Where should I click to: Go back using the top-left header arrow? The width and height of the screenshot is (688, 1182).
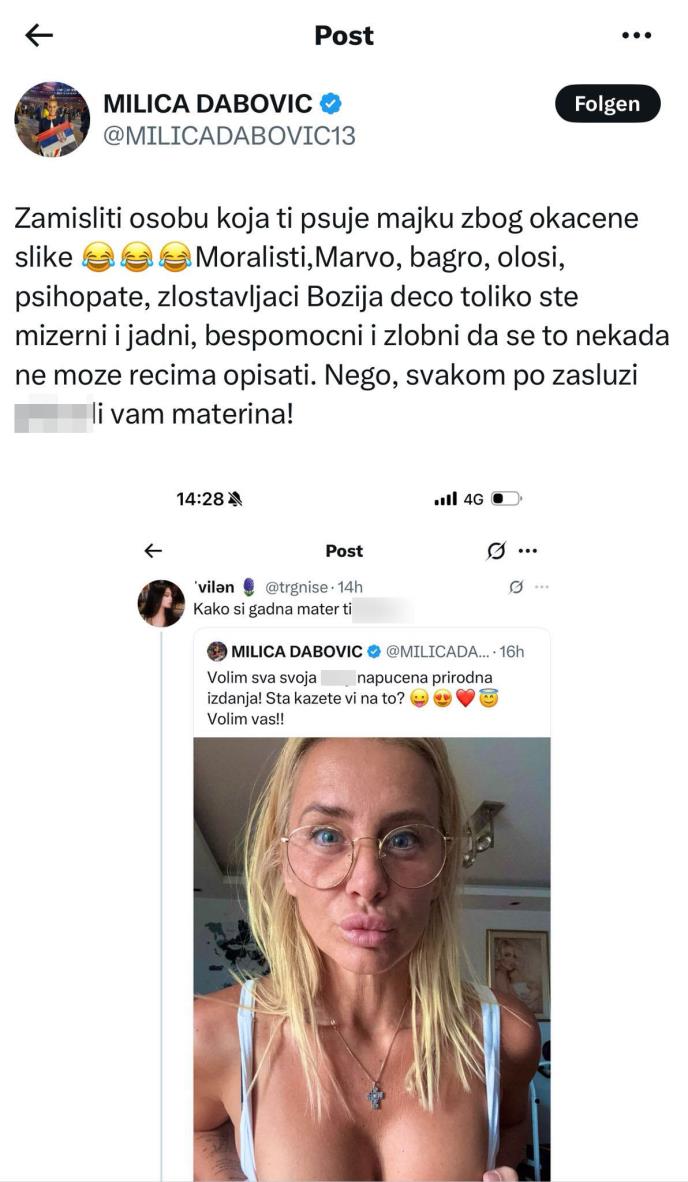pos(39,36)
